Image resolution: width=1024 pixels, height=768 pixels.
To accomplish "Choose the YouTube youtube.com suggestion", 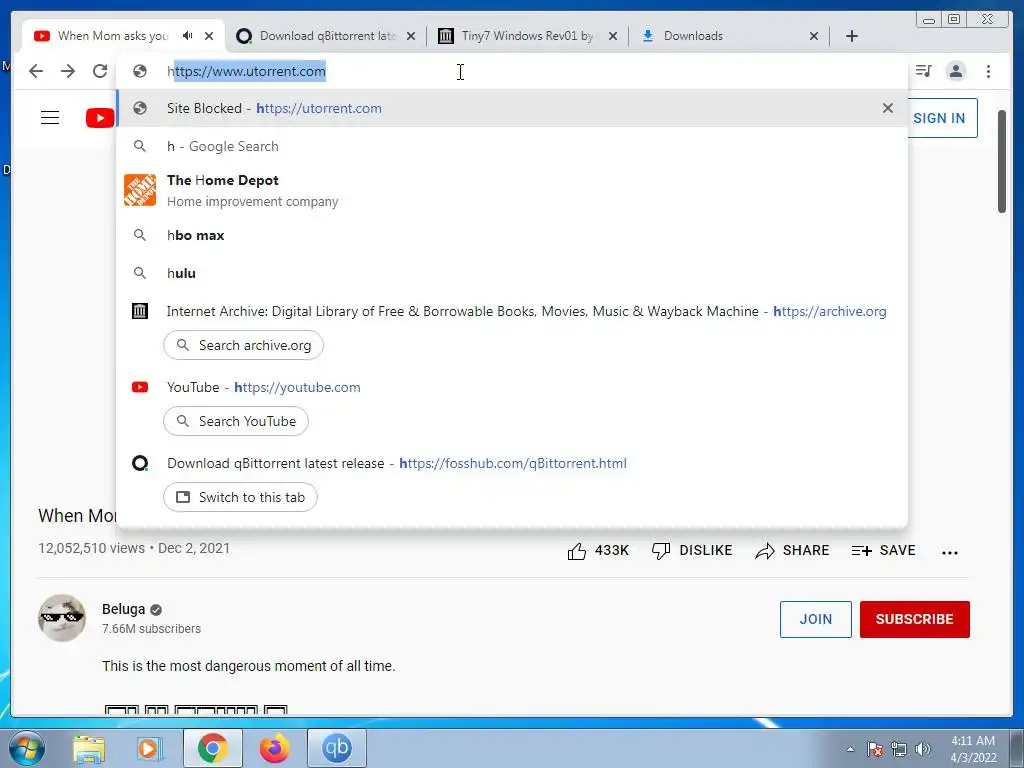I will tap(512, 387).
